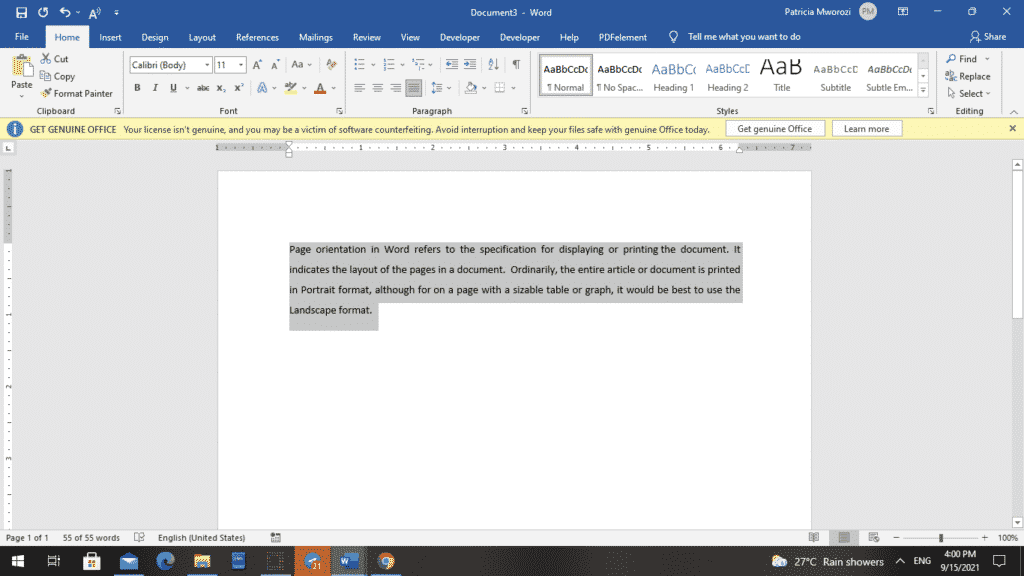Open the Font name dropdown
1024x576 pixels.
coord(207,64)
